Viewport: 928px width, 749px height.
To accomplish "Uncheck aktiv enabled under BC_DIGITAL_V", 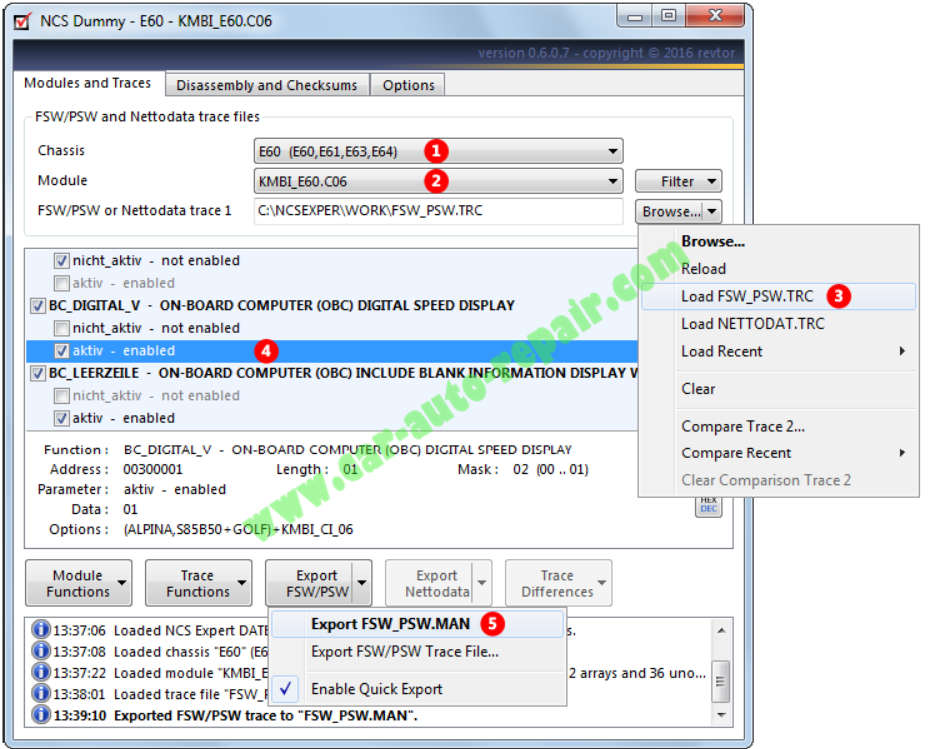I will point(61,351).
